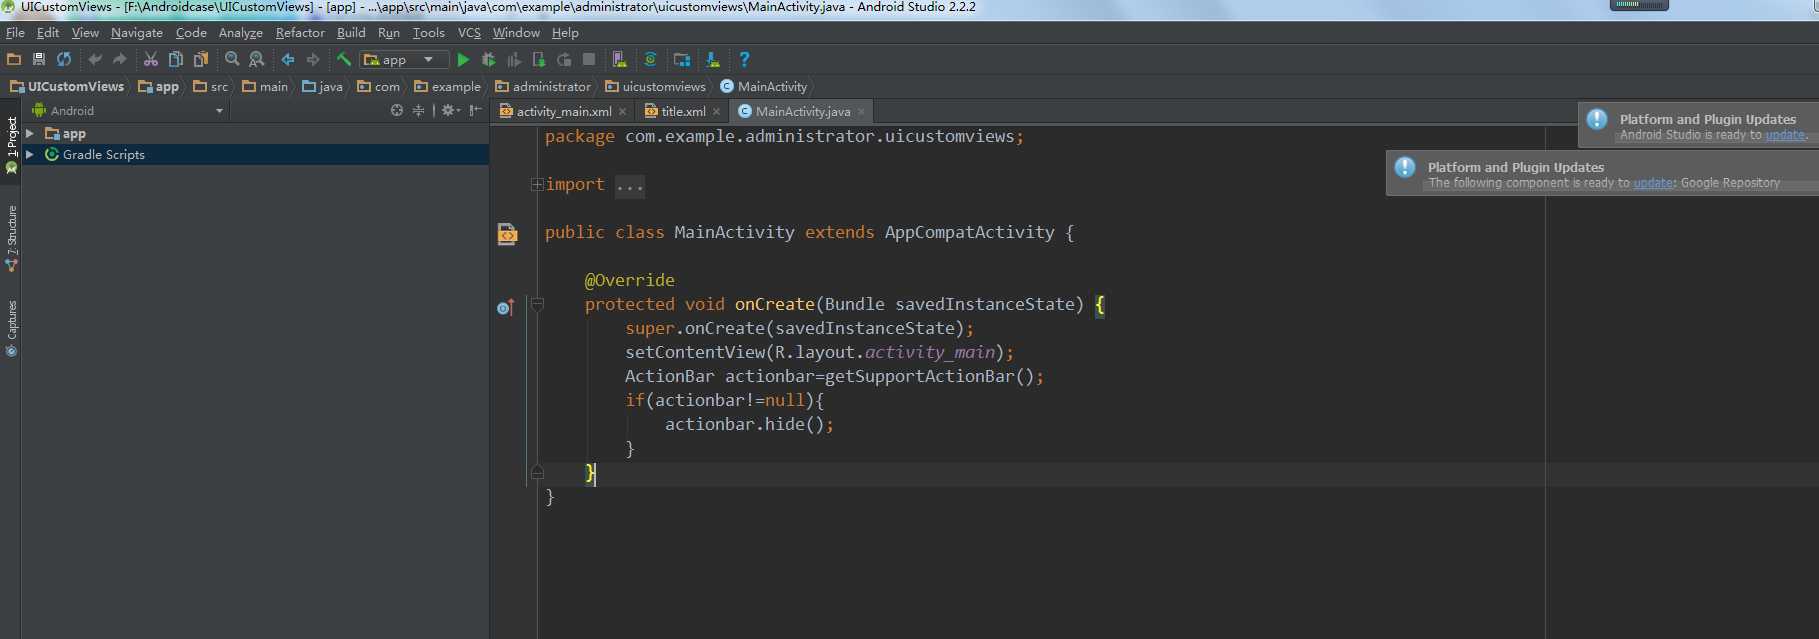Navigate Forward with right arrow icon
The width and height of the screenshot is (1819, 639).
click(313, 59)
